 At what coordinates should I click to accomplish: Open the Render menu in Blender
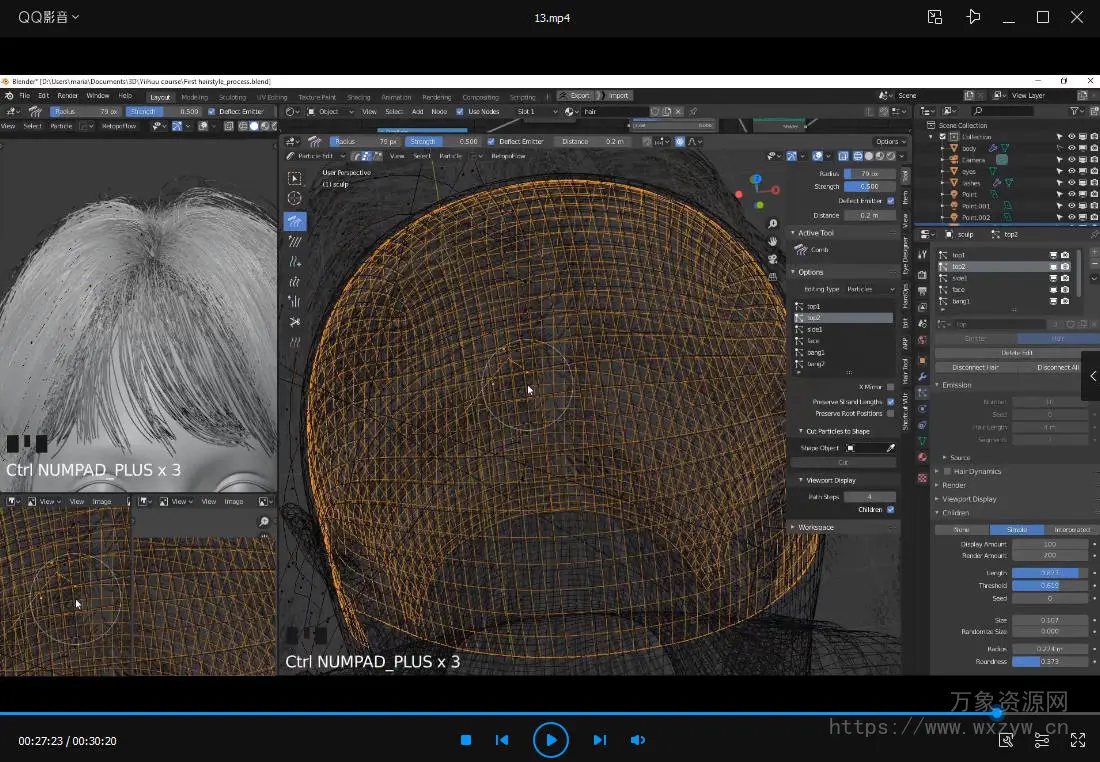tap(67, 96)
